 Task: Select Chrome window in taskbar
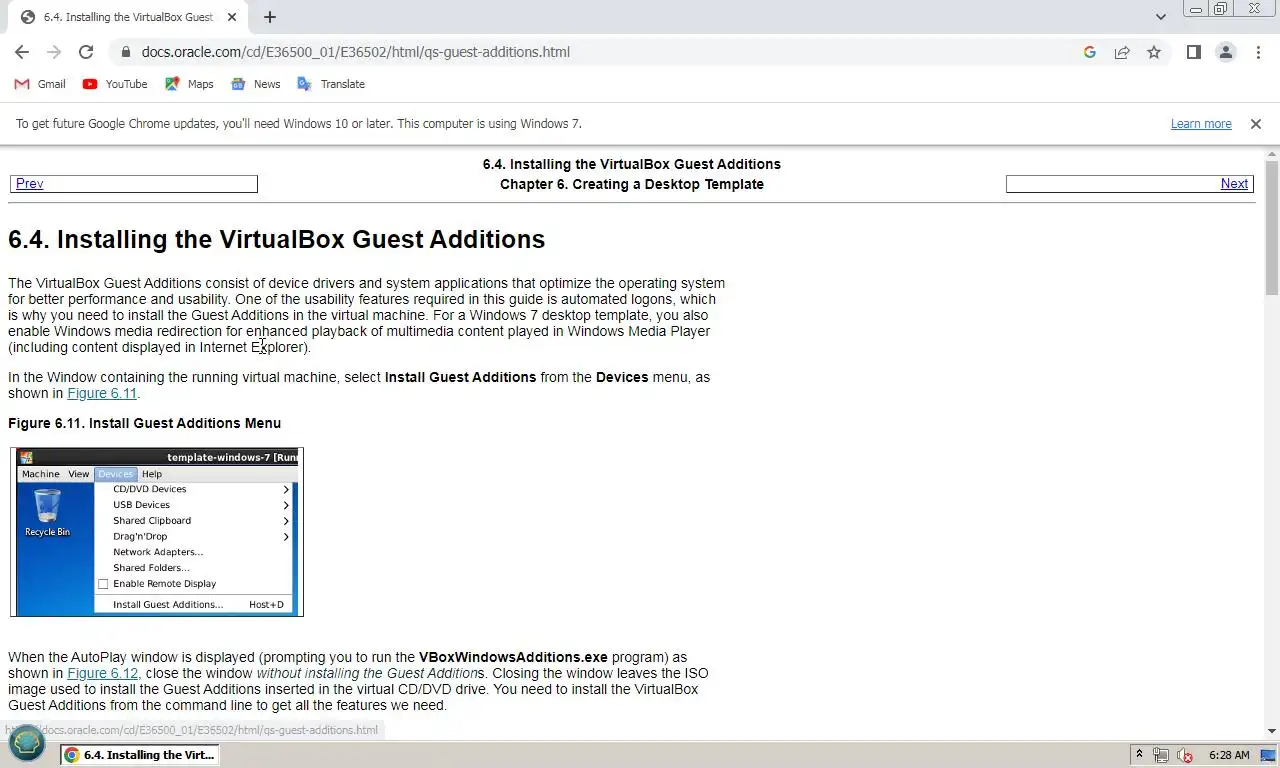coord(139,755)
